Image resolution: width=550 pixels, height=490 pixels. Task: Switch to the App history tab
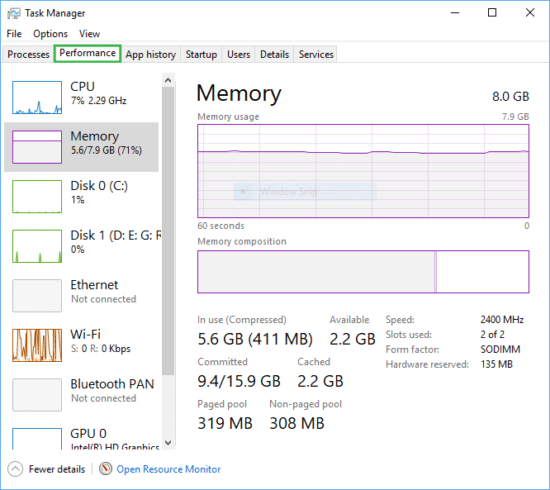click(x=150, y=54)
